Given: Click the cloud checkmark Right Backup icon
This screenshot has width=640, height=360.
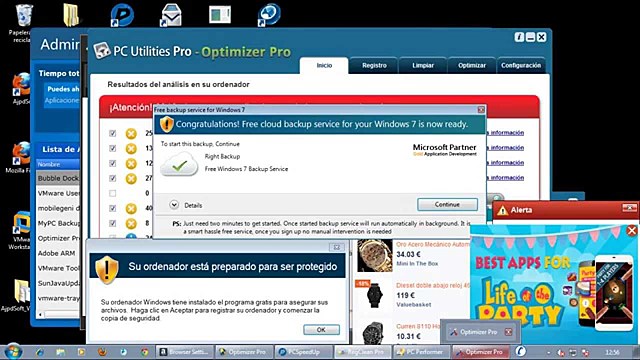Looking at the screenshot, I should click(x=179, y=164).
